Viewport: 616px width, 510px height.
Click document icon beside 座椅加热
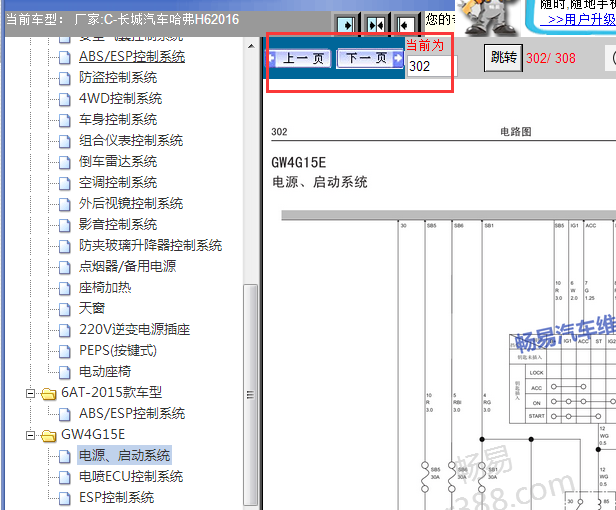pos(65,288)
